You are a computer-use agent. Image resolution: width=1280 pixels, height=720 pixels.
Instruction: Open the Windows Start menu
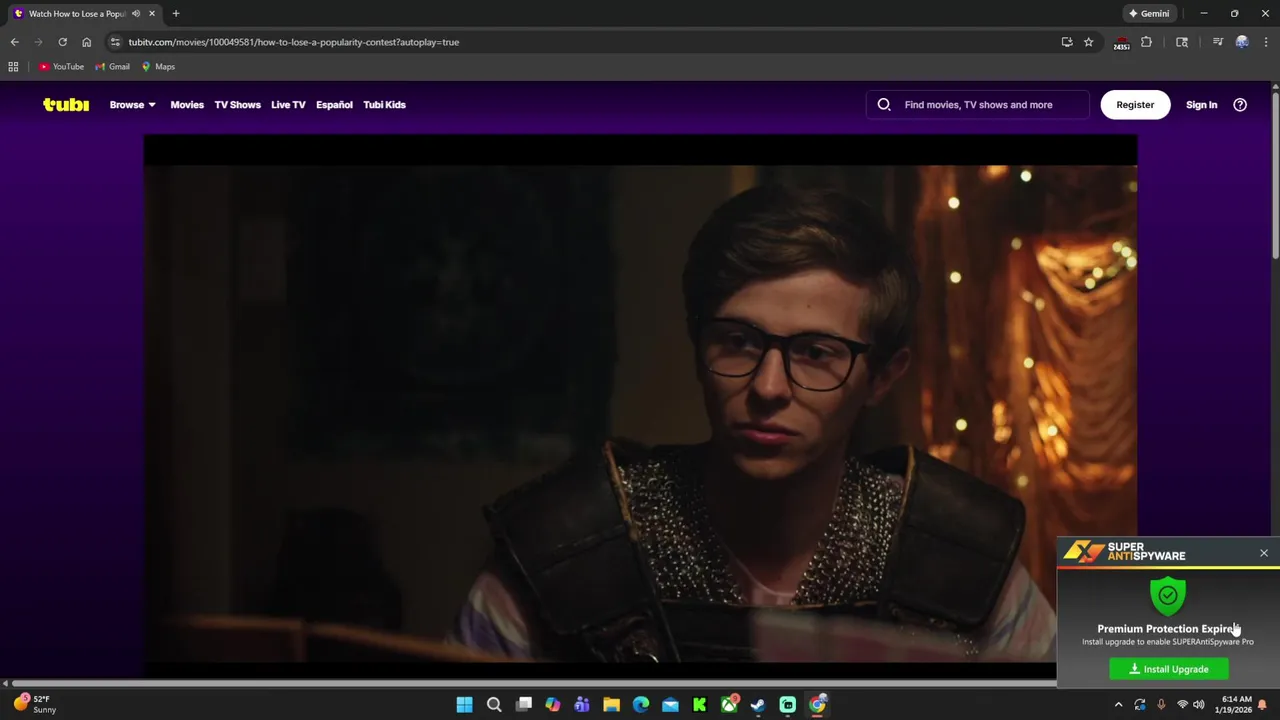(464, 705)
